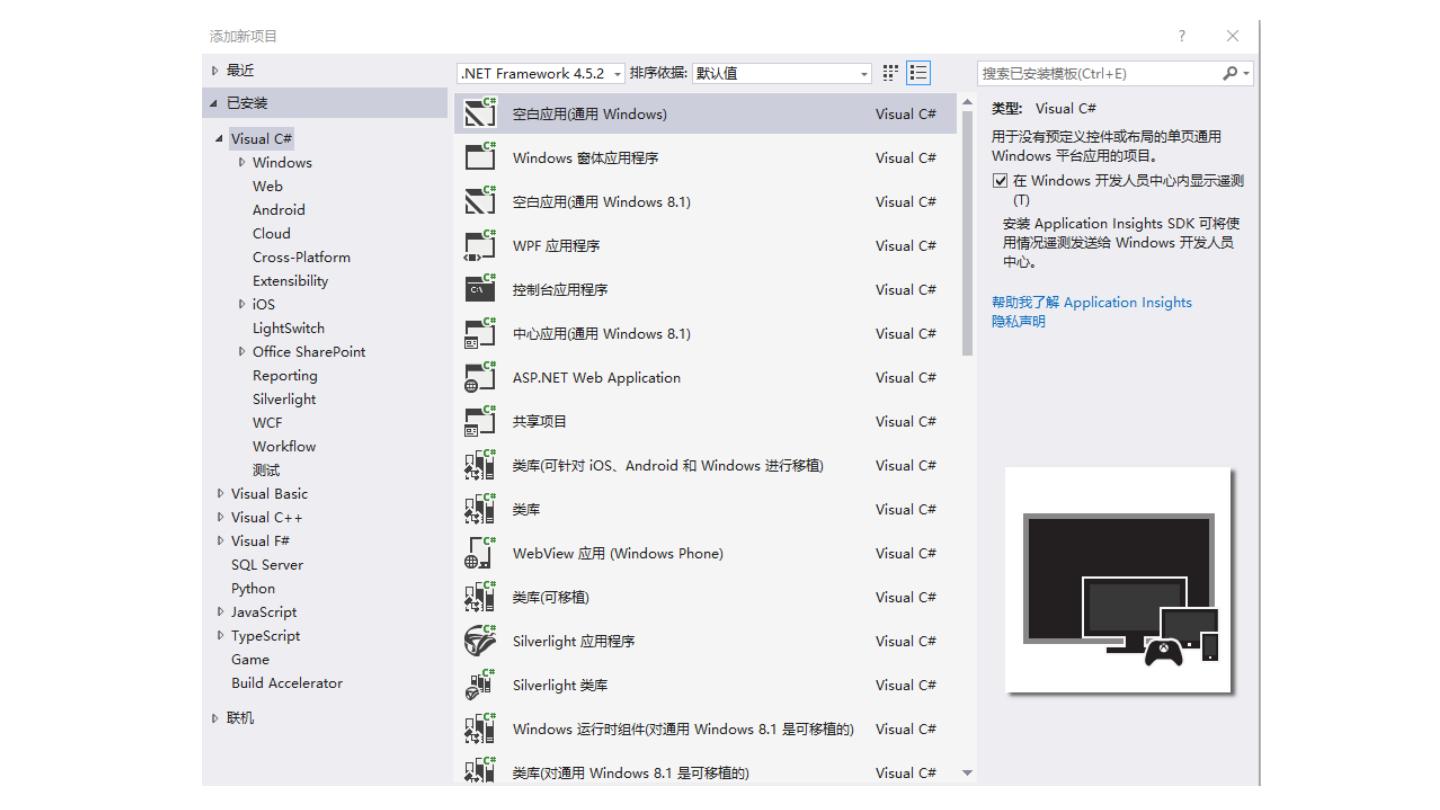
Task: Expand the Visual Basic node
Action: click(221, 494)
